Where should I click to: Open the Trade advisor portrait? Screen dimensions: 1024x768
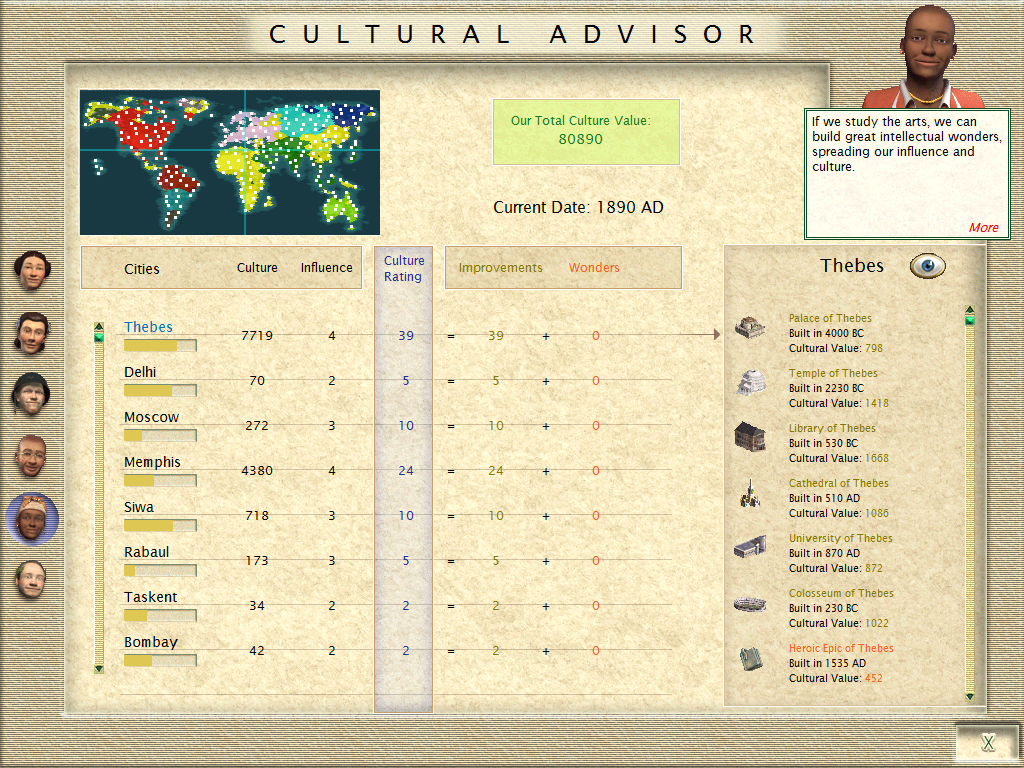coord(31,332)
